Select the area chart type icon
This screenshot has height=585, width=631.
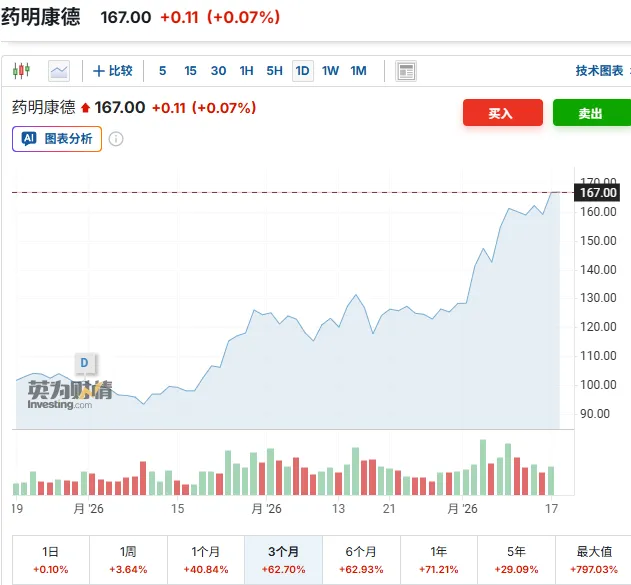point(59,71)
